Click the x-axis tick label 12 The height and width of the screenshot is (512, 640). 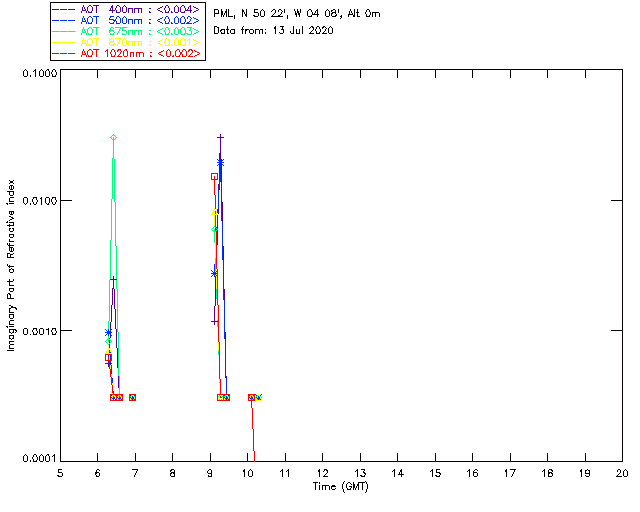pyautogui.click(x=322, y=473)
